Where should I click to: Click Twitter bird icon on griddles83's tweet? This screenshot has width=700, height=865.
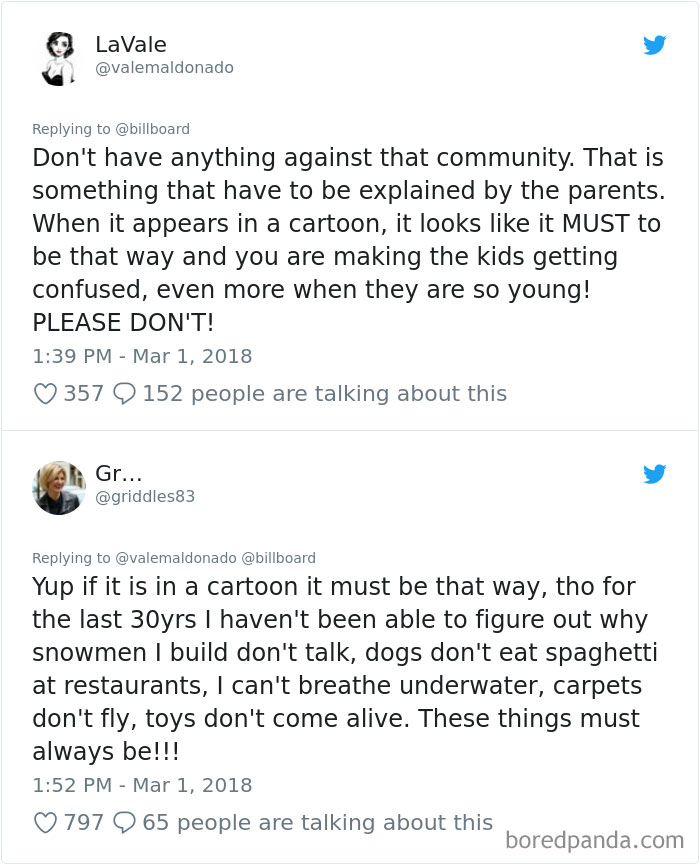click(x=654, y=474)
